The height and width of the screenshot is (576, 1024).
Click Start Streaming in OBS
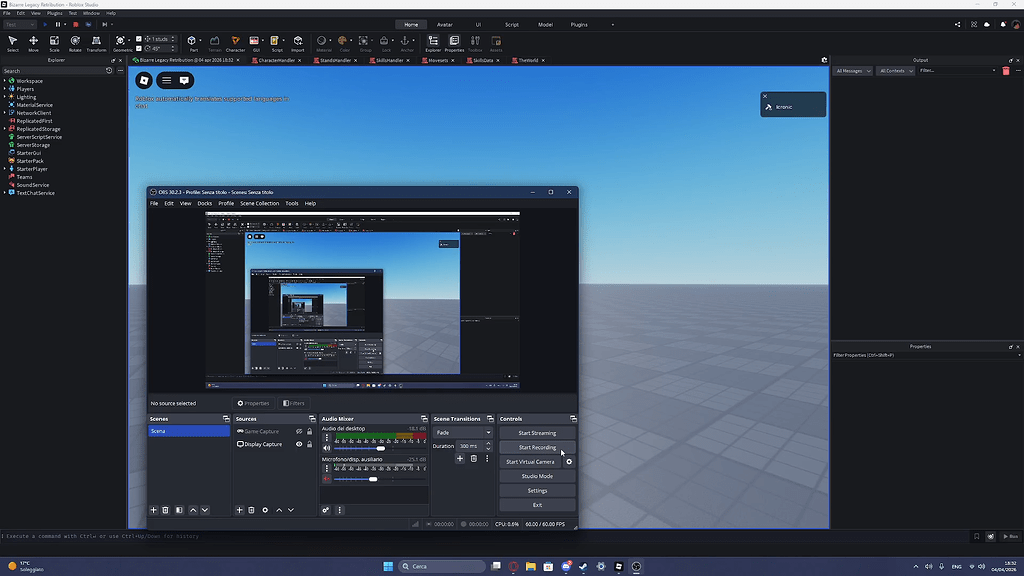[x=537, y=433]
